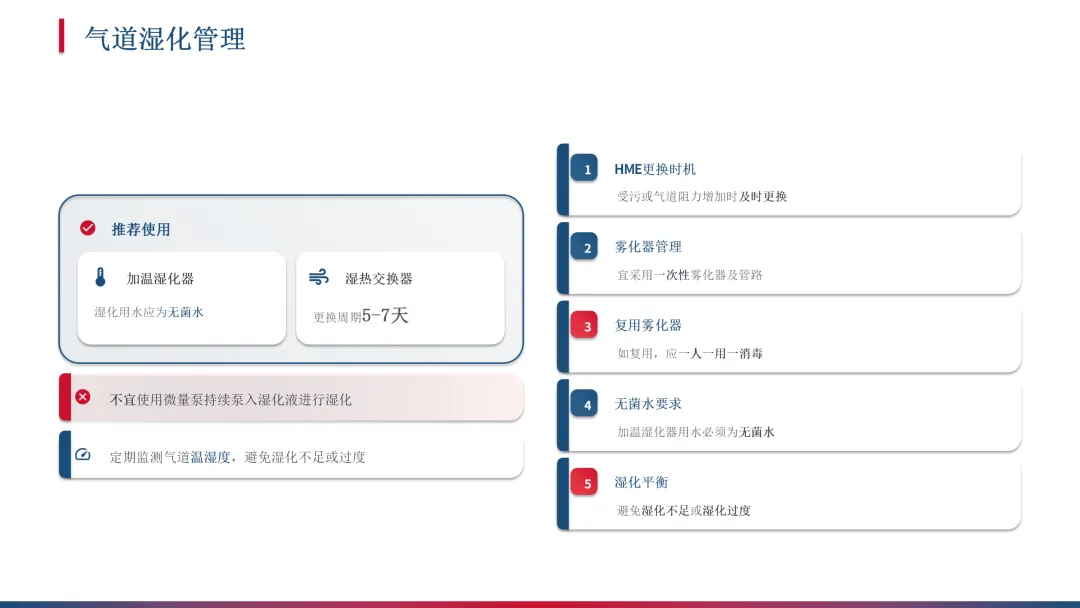Click the red accent bar beside the title
This screenshot has width=1080, height=608.
[x=61, y=36]
